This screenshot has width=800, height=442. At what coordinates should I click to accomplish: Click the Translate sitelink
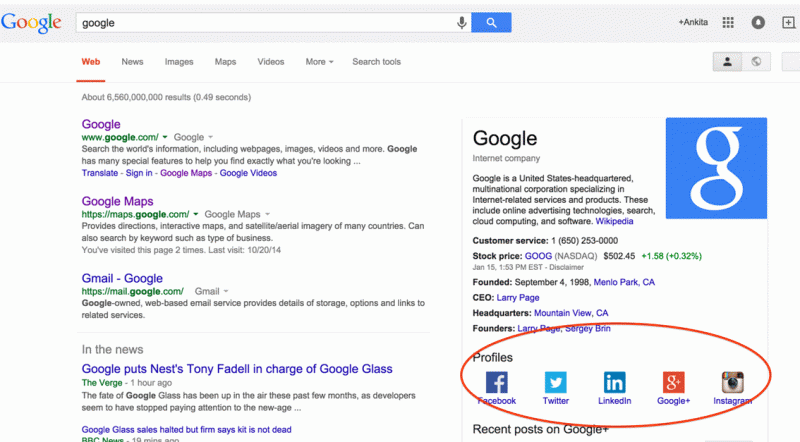point(99,173)
